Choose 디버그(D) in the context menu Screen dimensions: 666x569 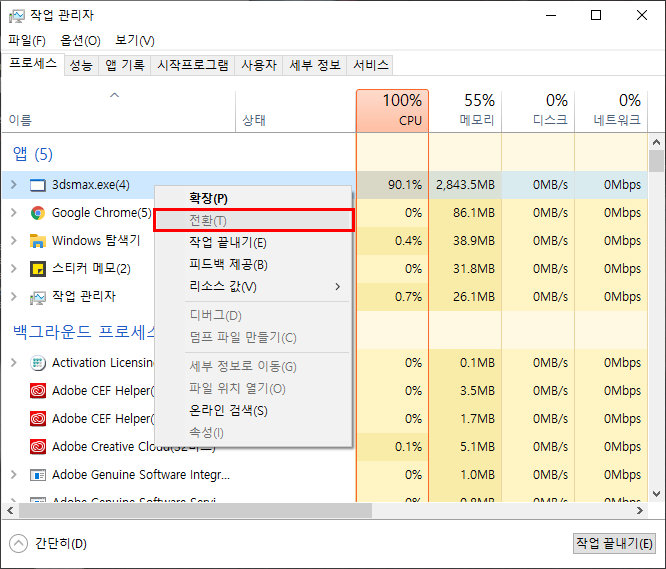[253, 315]
